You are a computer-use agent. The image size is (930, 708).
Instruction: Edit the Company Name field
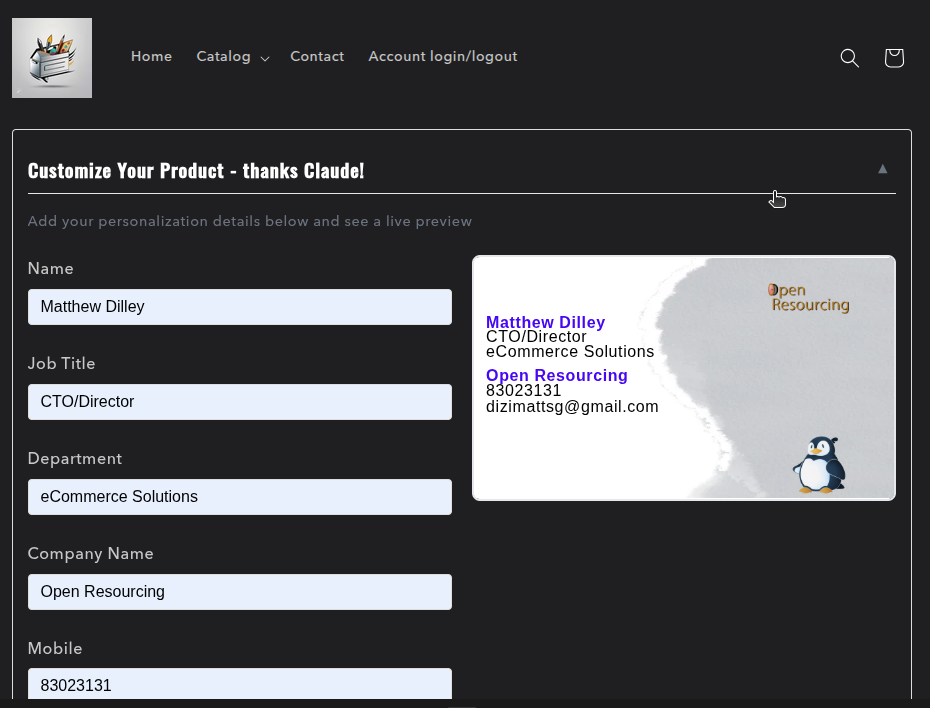[240, 592]
